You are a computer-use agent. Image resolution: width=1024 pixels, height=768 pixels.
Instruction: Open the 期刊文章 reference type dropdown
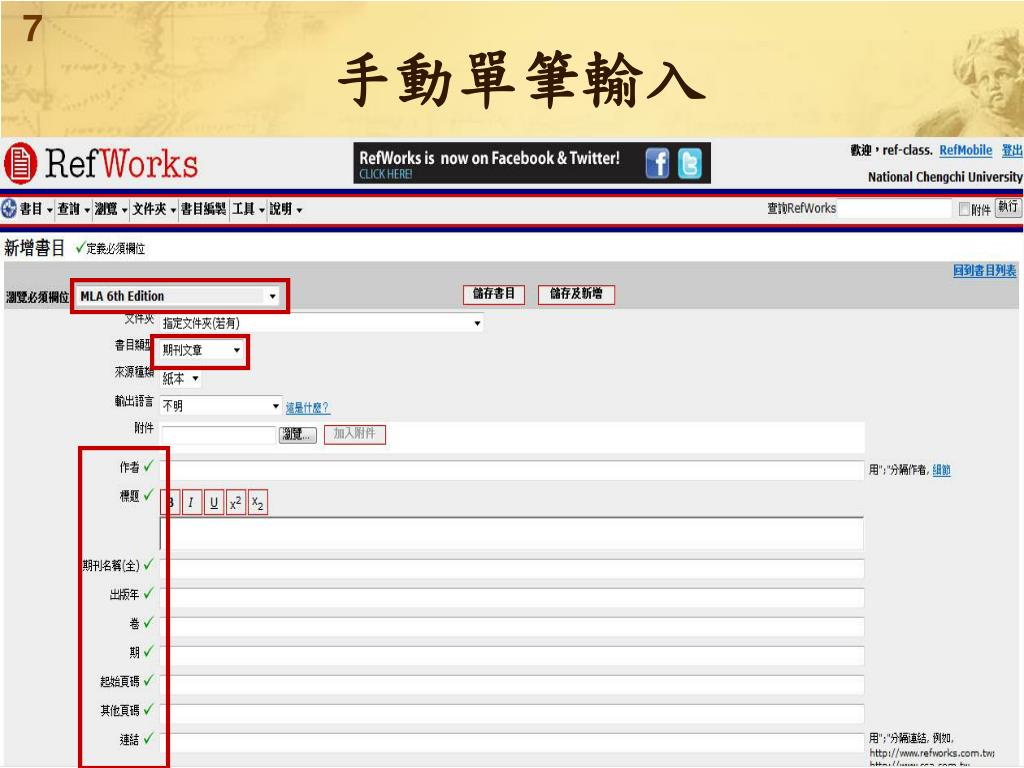(201, 351)
